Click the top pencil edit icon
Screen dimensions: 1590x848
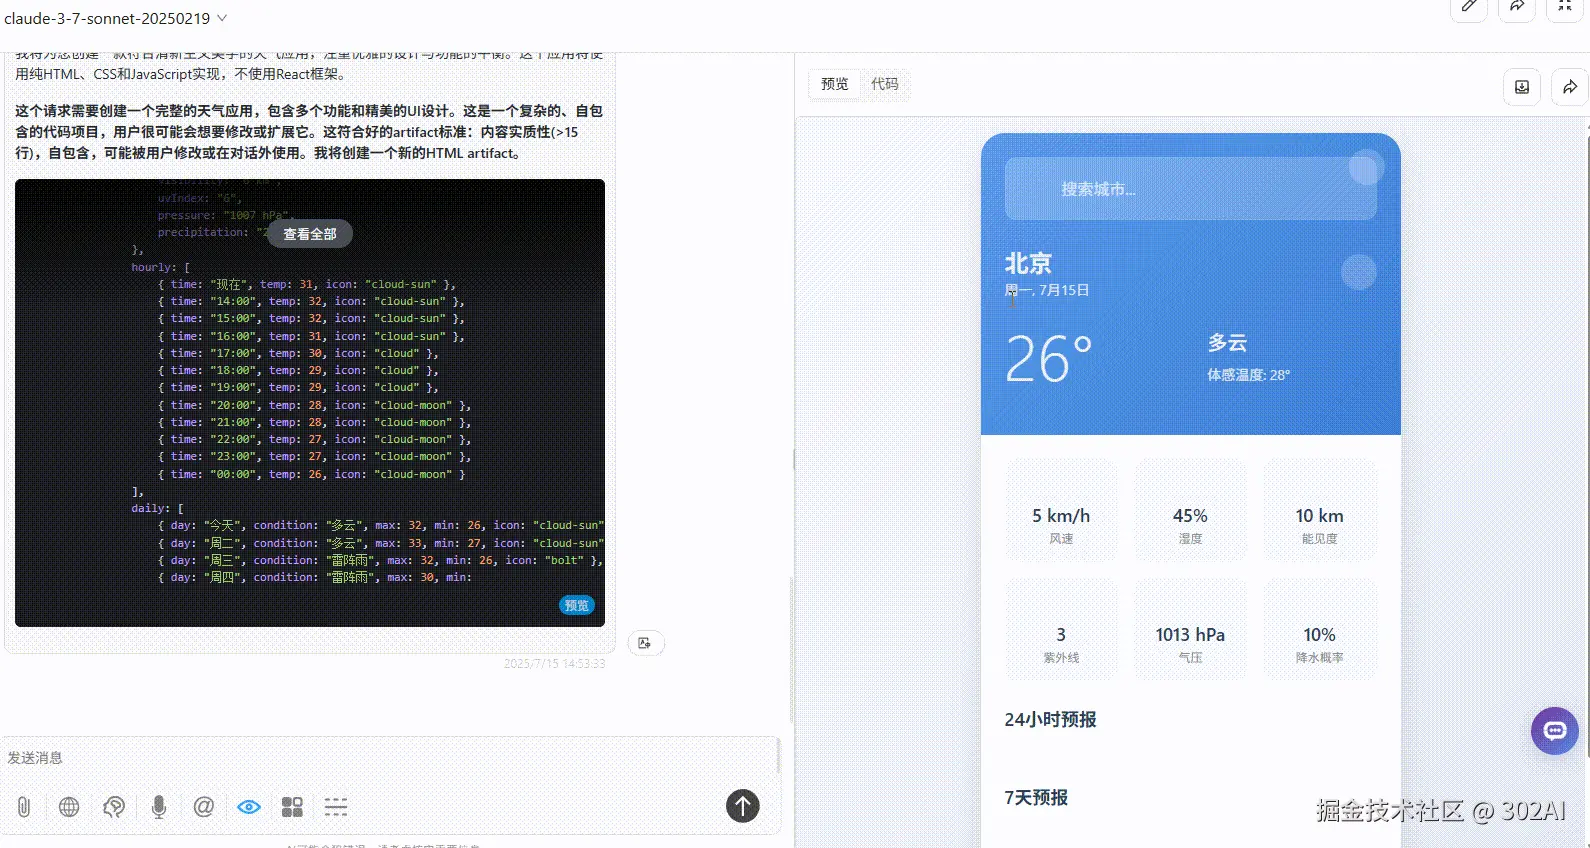(x=1469, y=6)
